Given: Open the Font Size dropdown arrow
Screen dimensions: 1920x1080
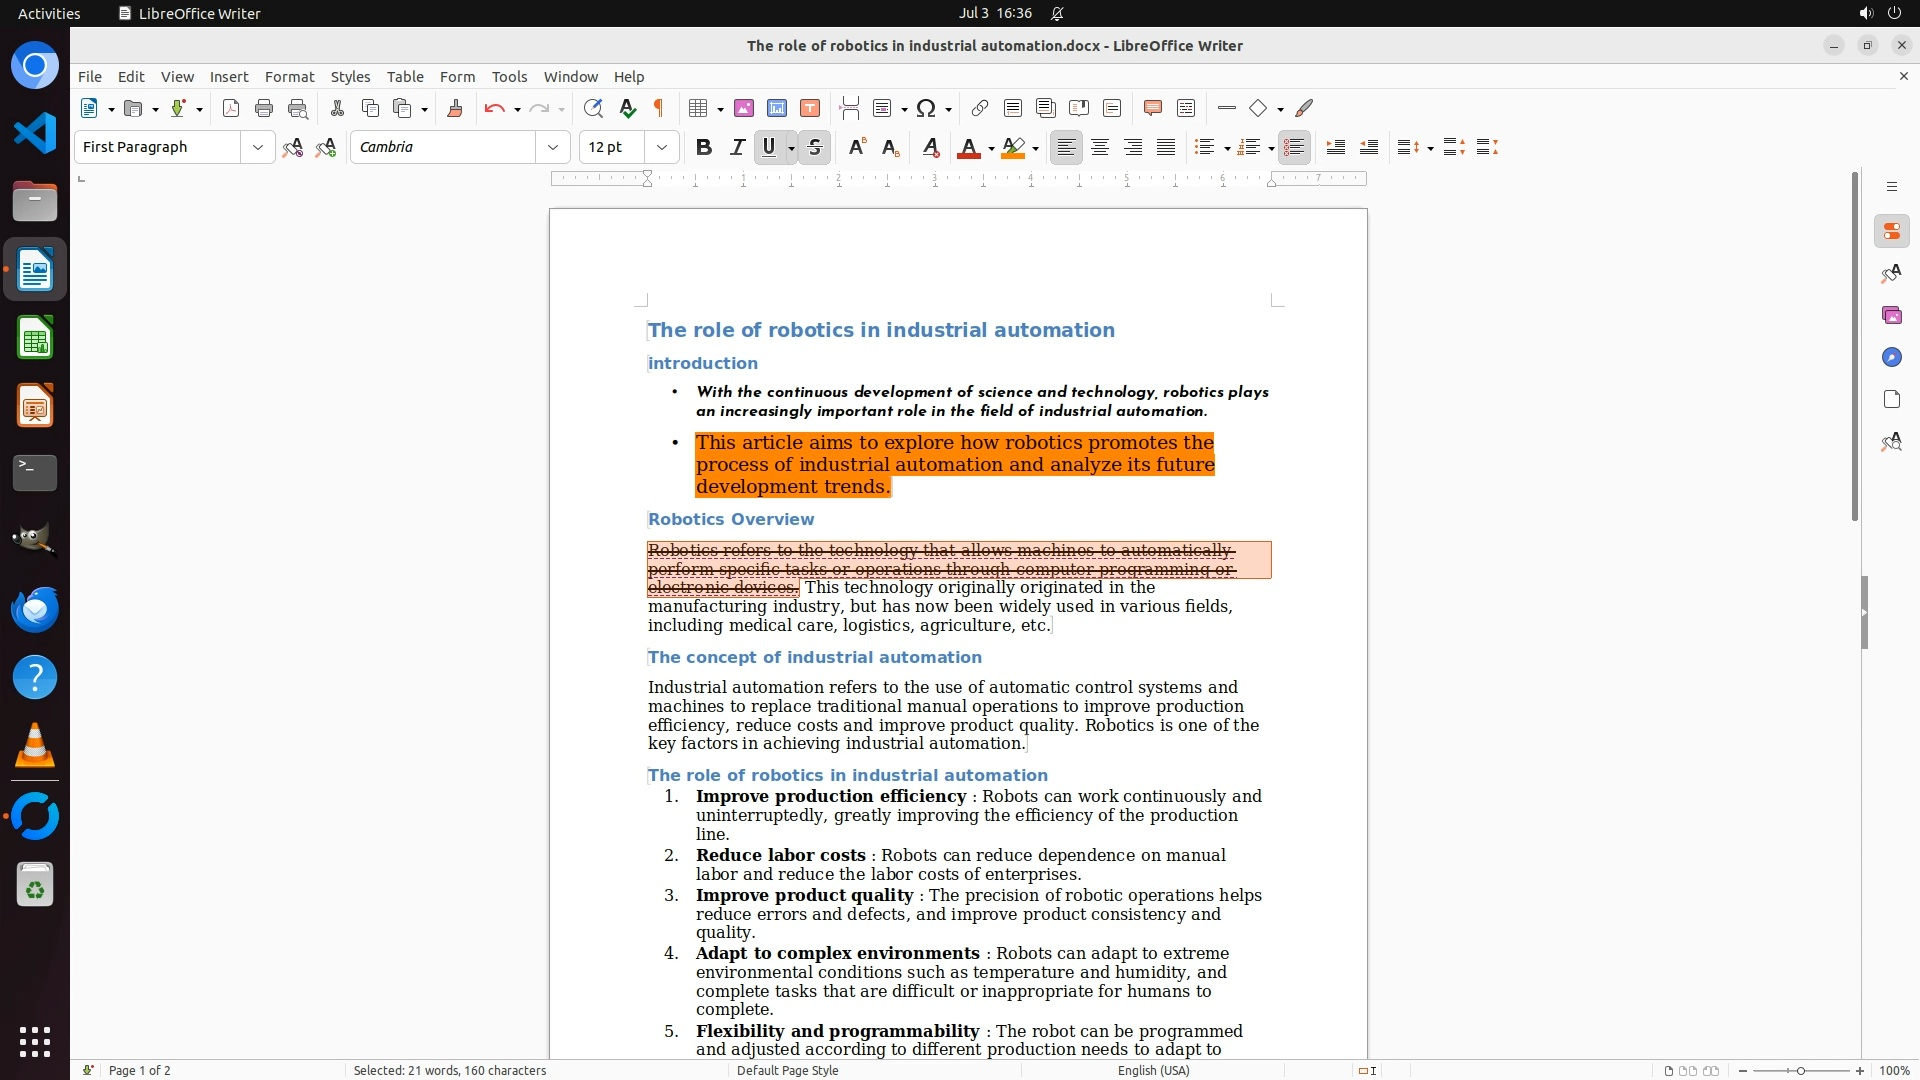Looking at the screenshot, I should pyautogui.click(x=662, y=148).
